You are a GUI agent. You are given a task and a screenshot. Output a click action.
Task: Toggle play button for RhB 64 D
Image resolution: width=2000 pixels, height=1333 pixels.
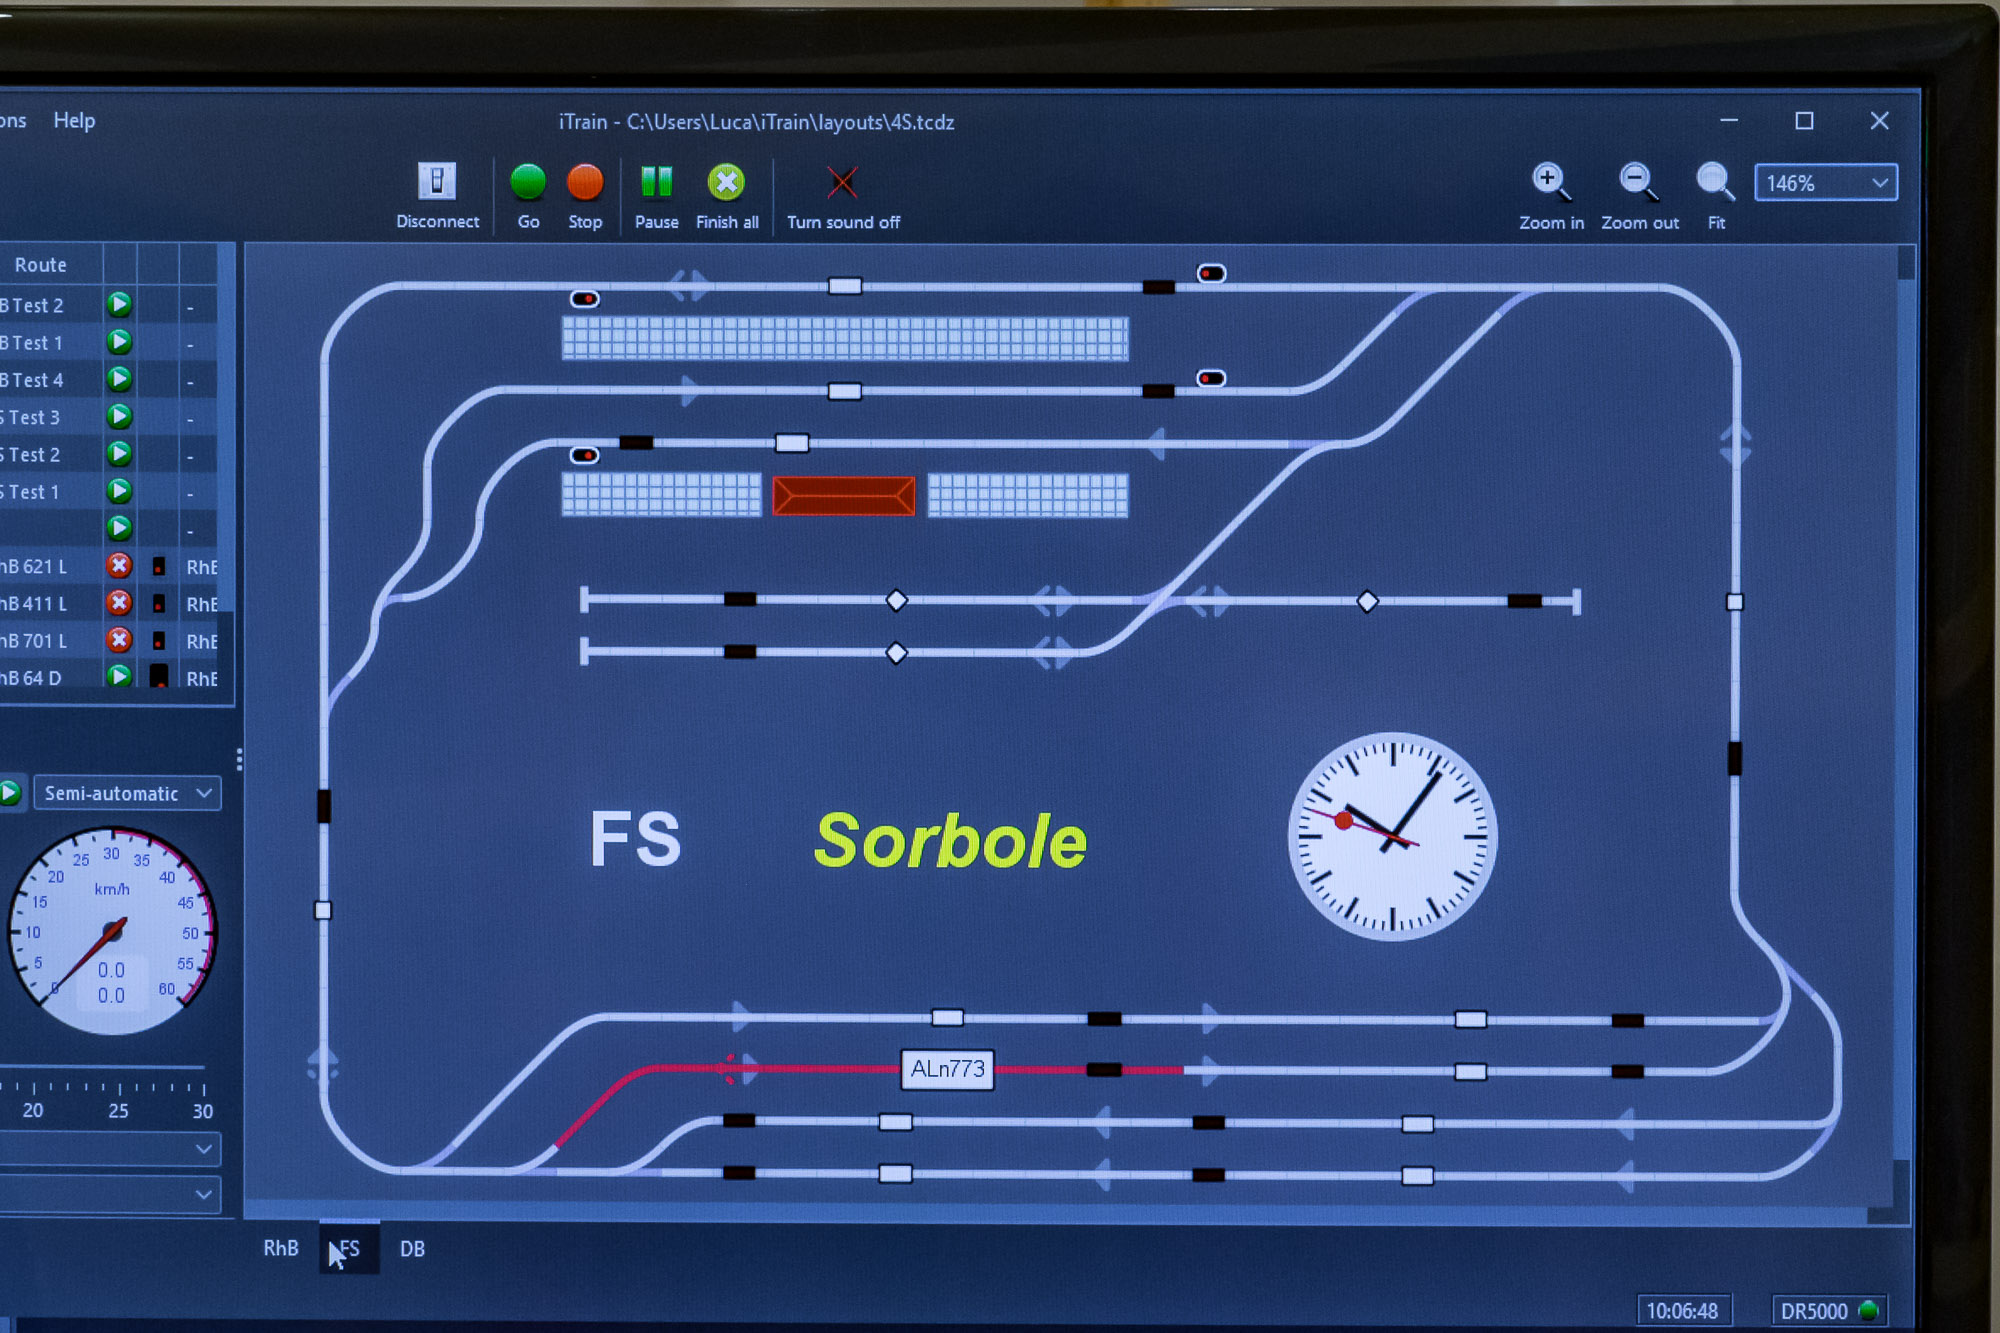point(119,677)
